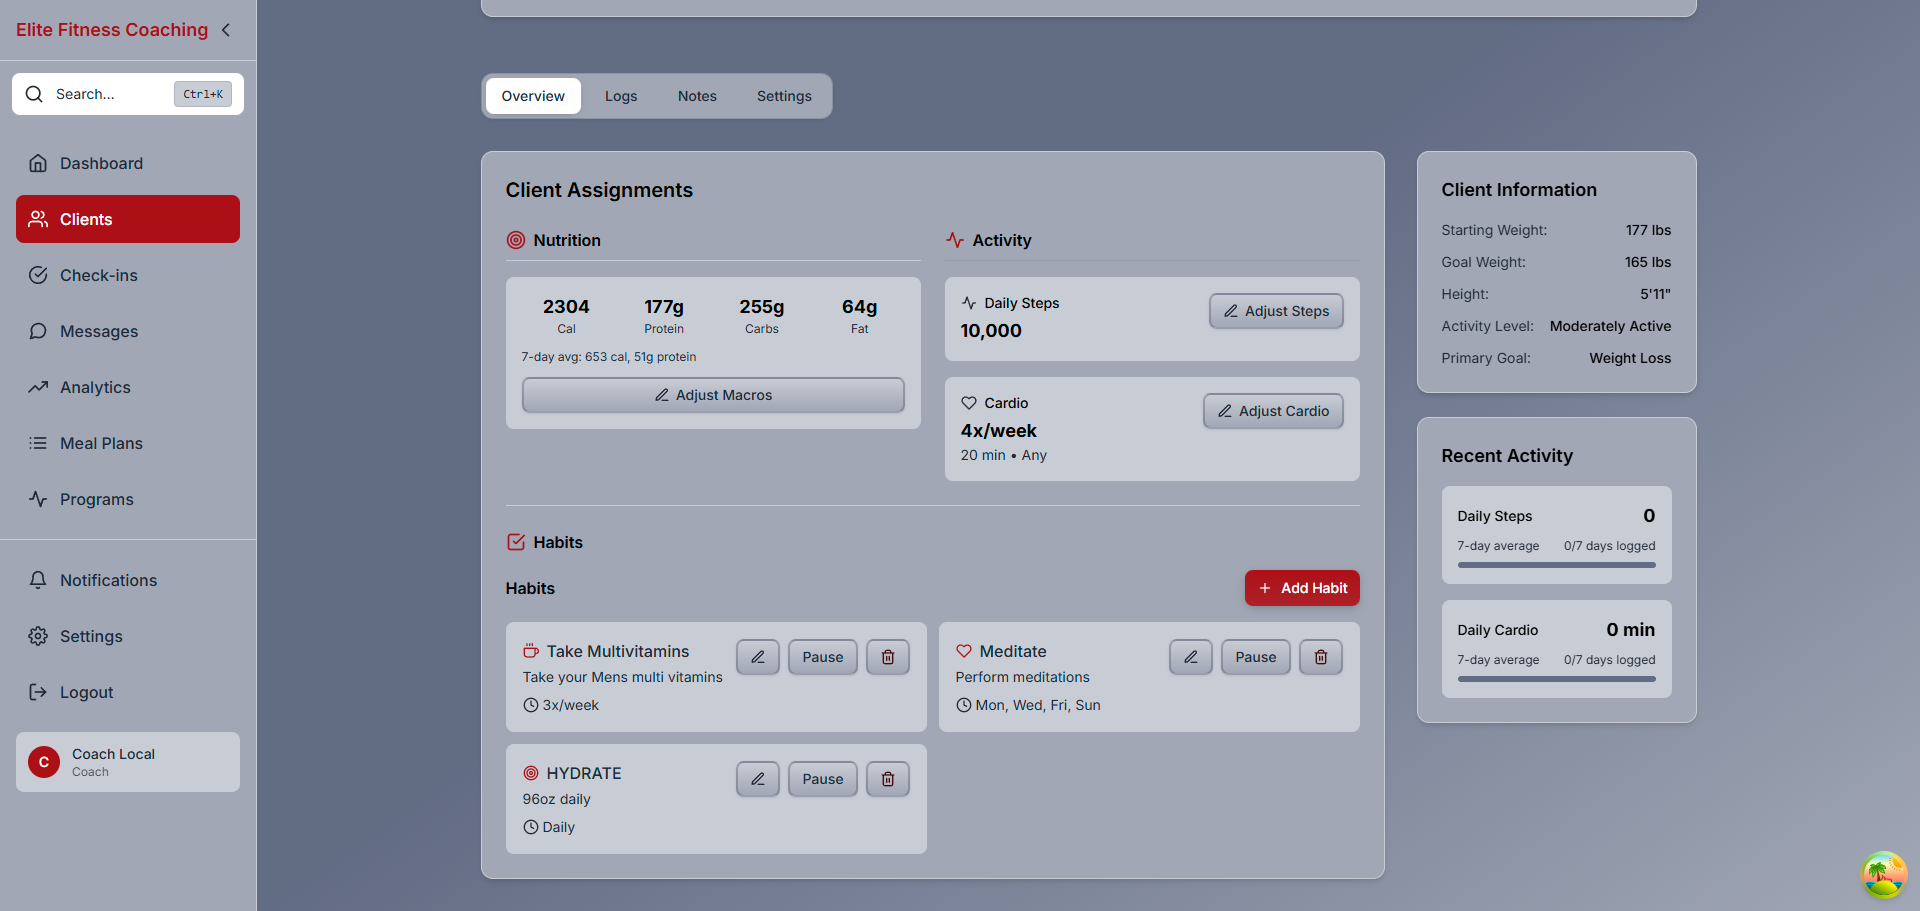Open the tropical island floating widget icon
1920x911 pixels.
coord(1883,874)
